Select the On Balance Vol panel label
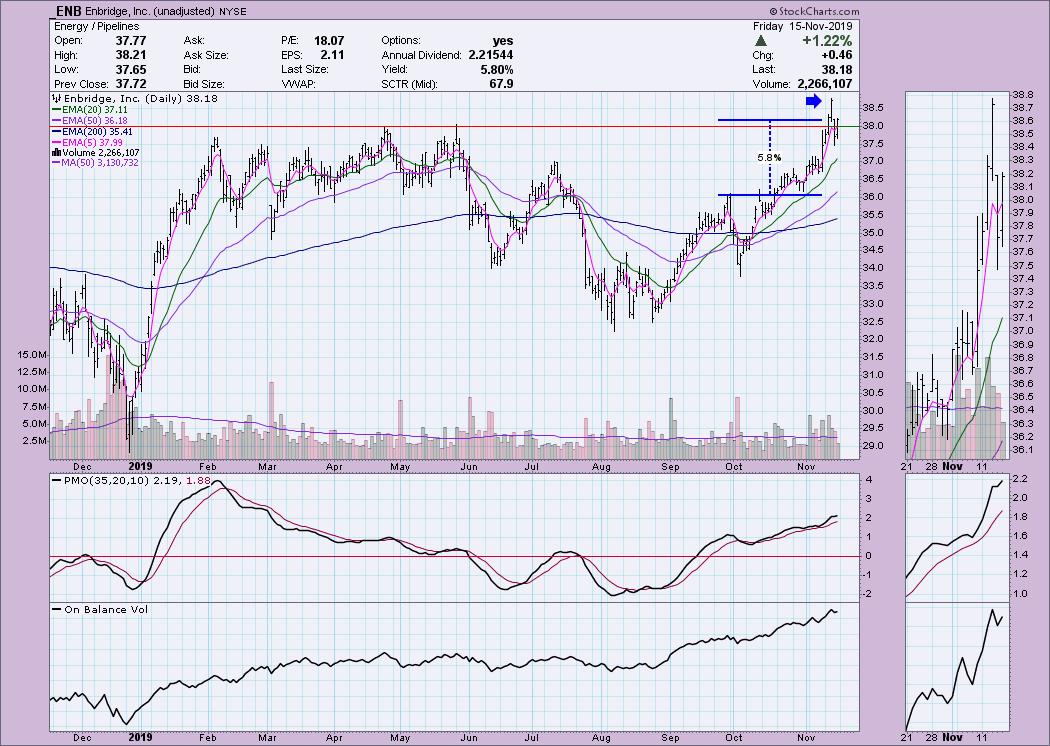This screenshot has width=1050, height=746. tap(102, 609)
